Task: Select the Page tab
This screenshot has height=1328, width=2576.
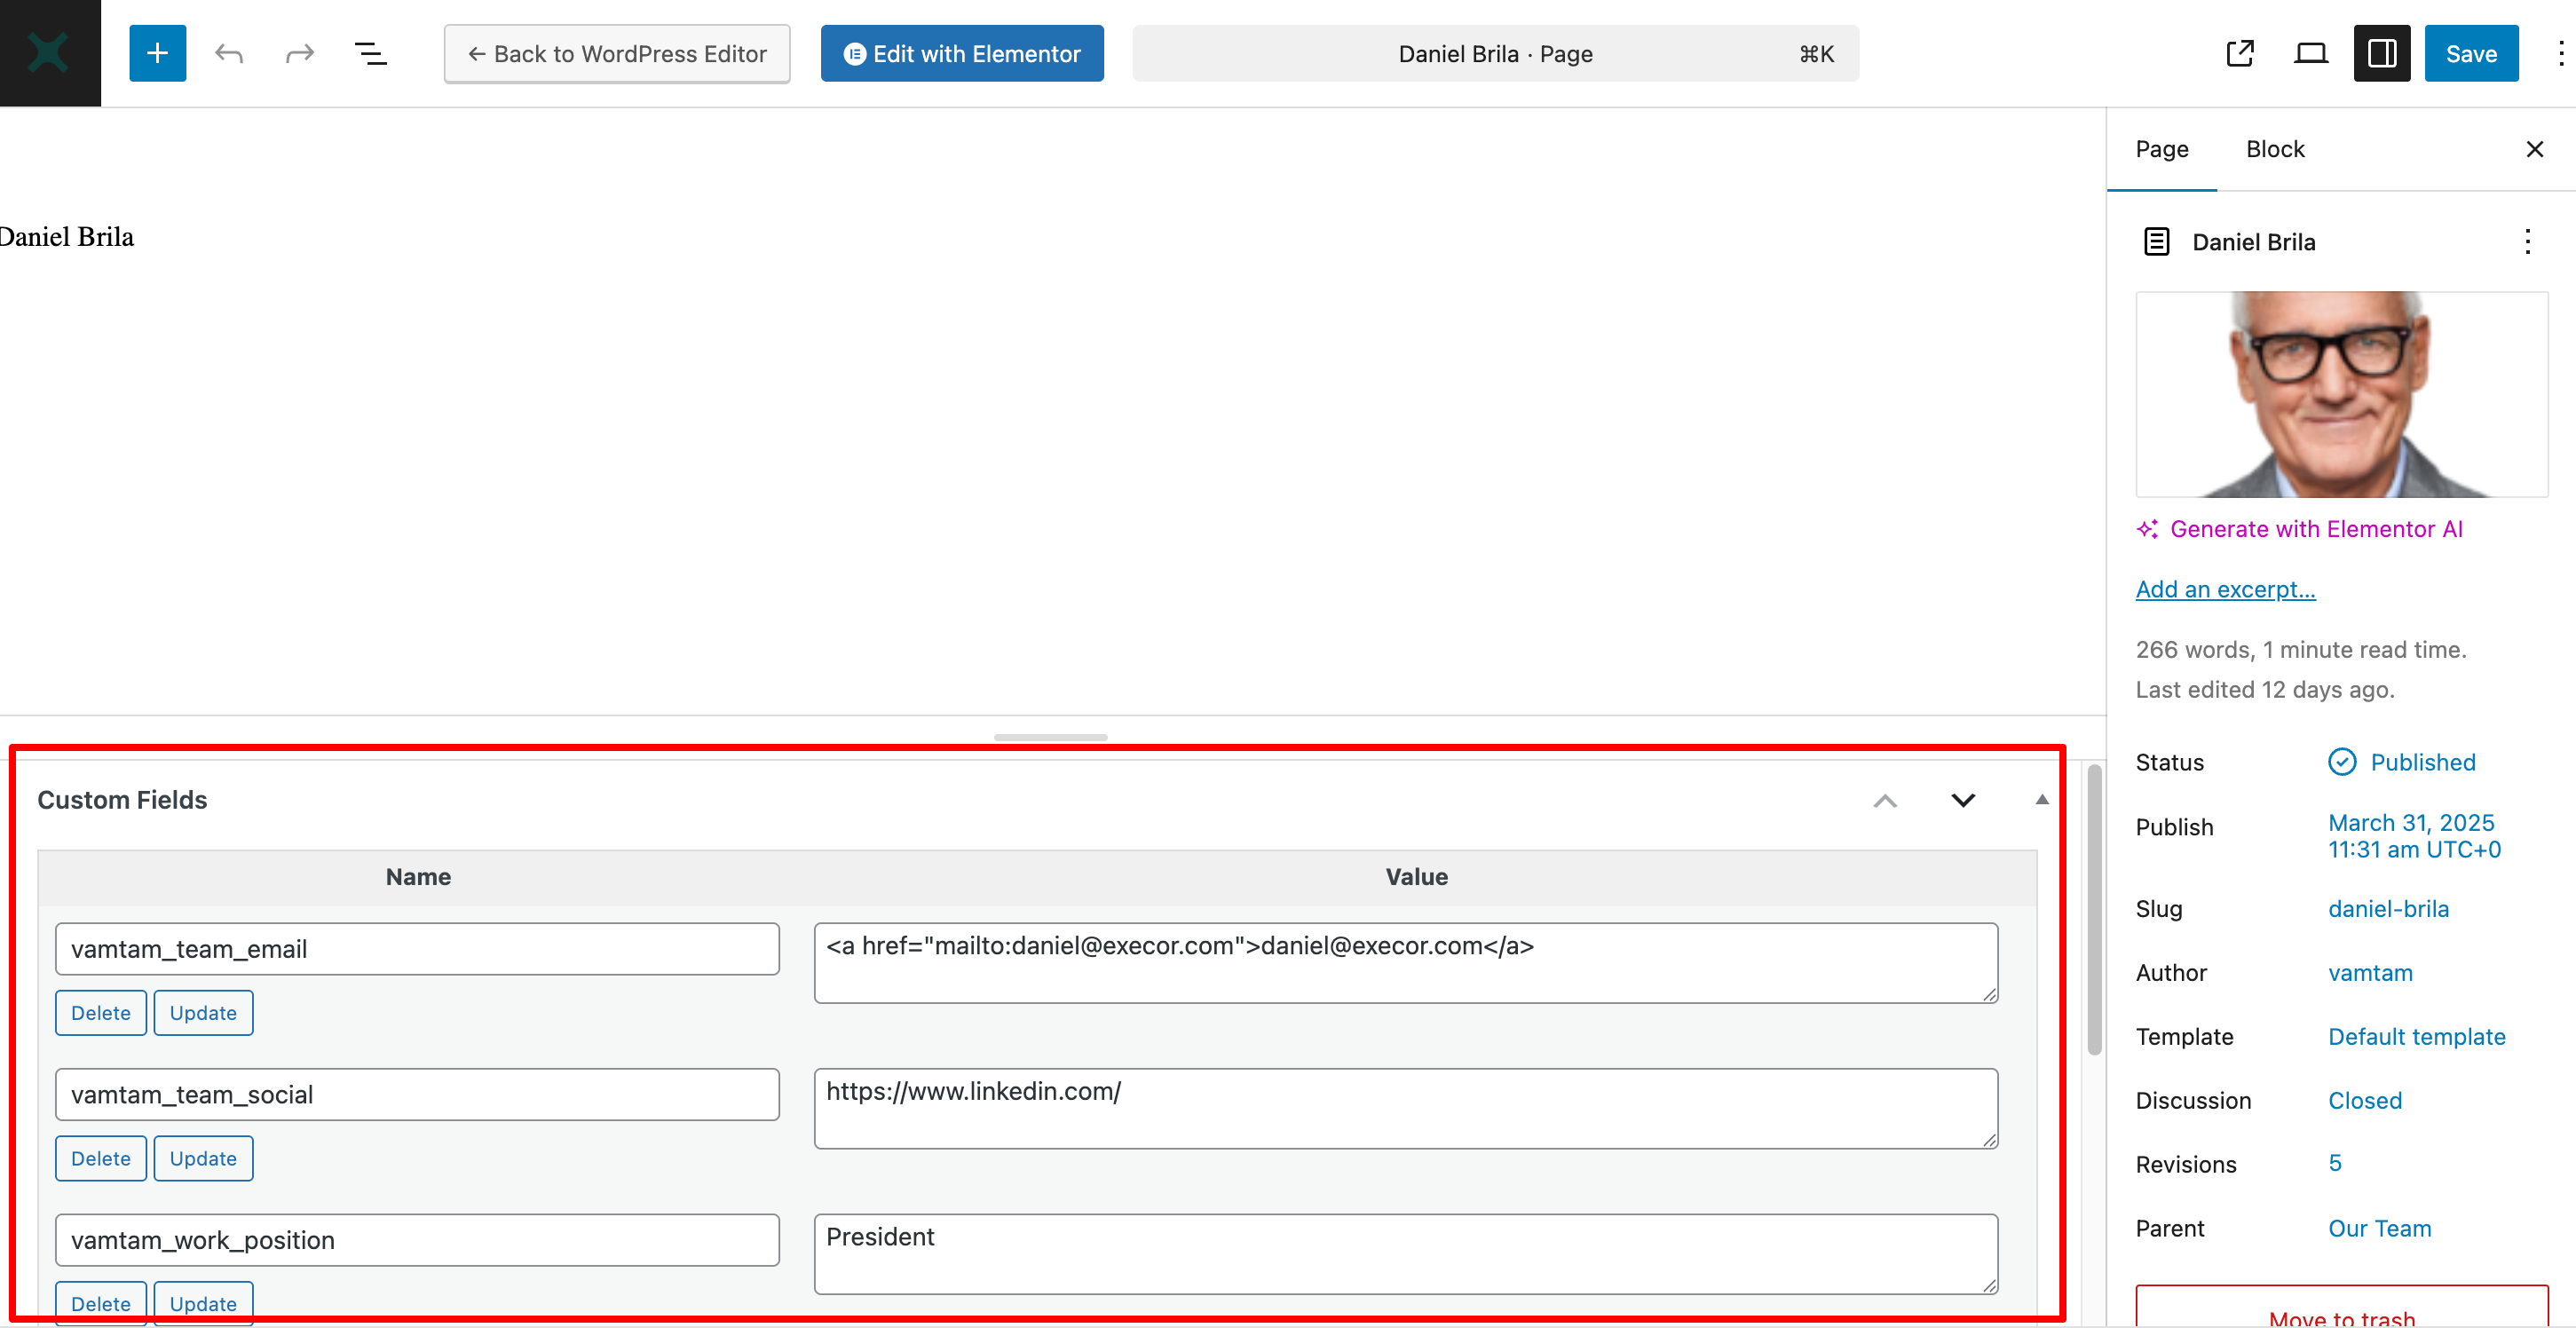Action: [x=2161, y=149]
